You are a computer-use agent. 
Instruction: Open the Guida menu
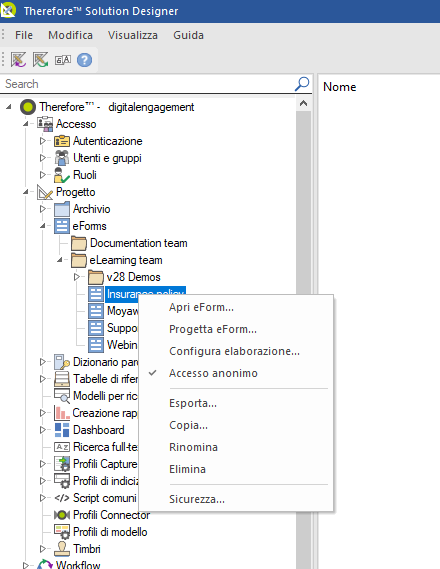[188, 35]
